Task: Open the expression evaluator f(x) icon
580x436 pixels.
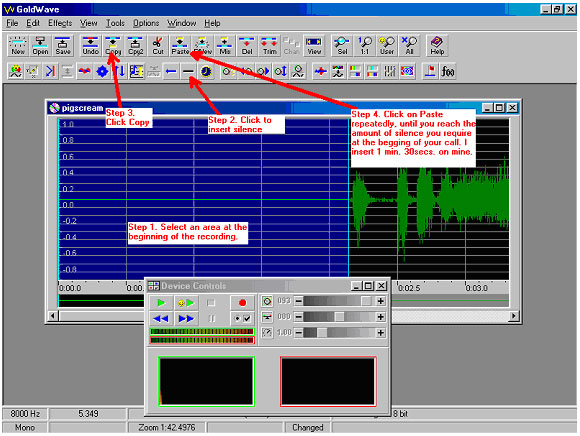Action: 448,71
